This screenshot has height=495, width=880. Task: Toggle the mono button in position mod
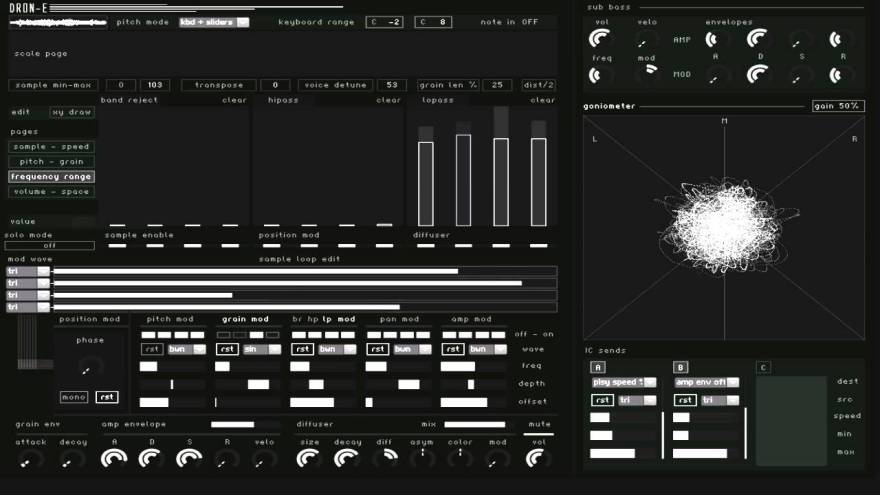(74, 397)
